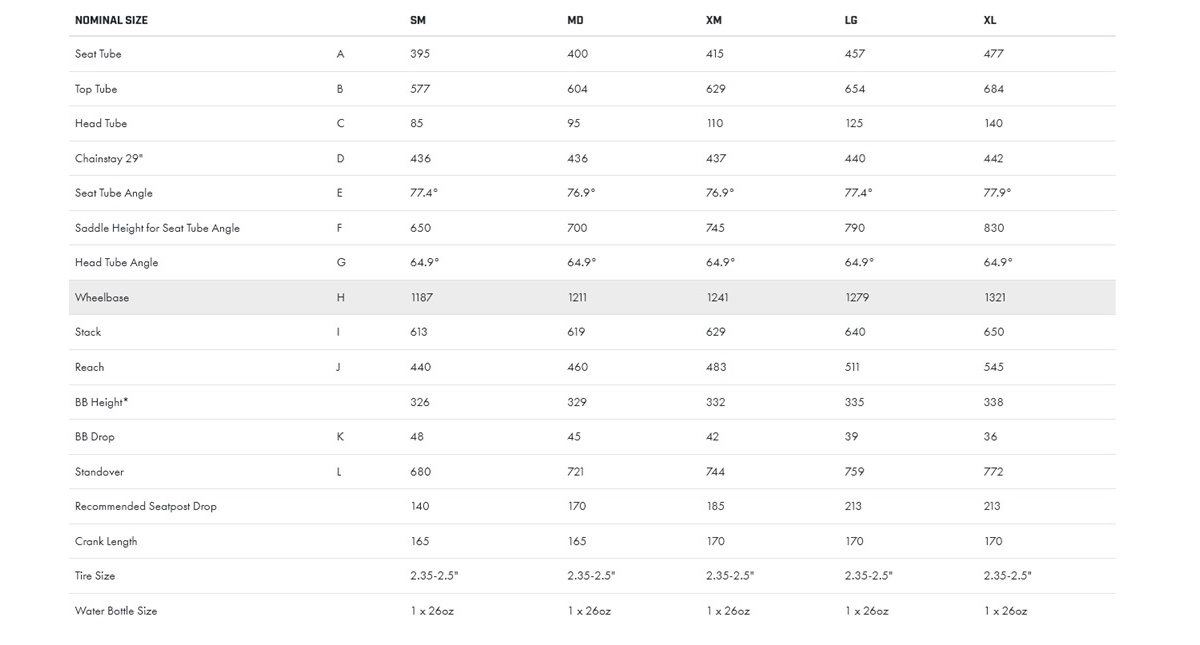Click the MD size column header
1200x645 pixels.
point(575,20)
